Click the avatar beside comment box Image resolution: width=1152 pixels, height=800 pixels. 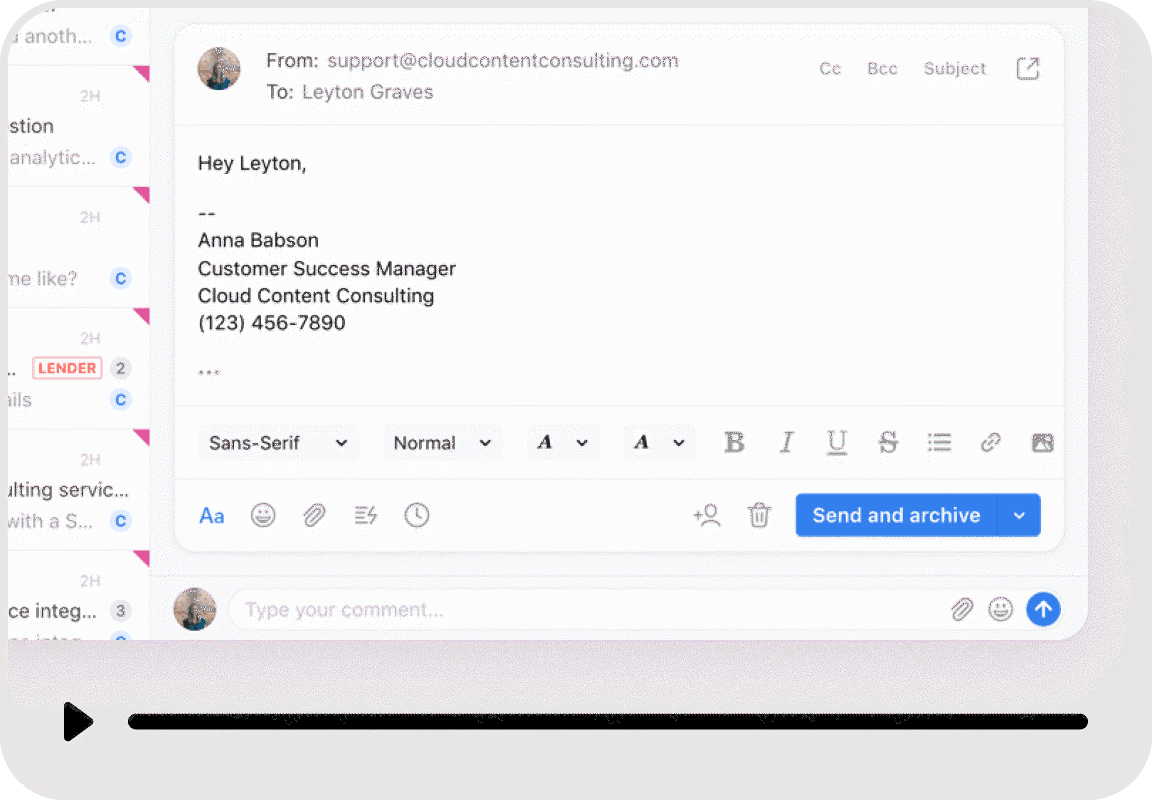coord(195,609)
